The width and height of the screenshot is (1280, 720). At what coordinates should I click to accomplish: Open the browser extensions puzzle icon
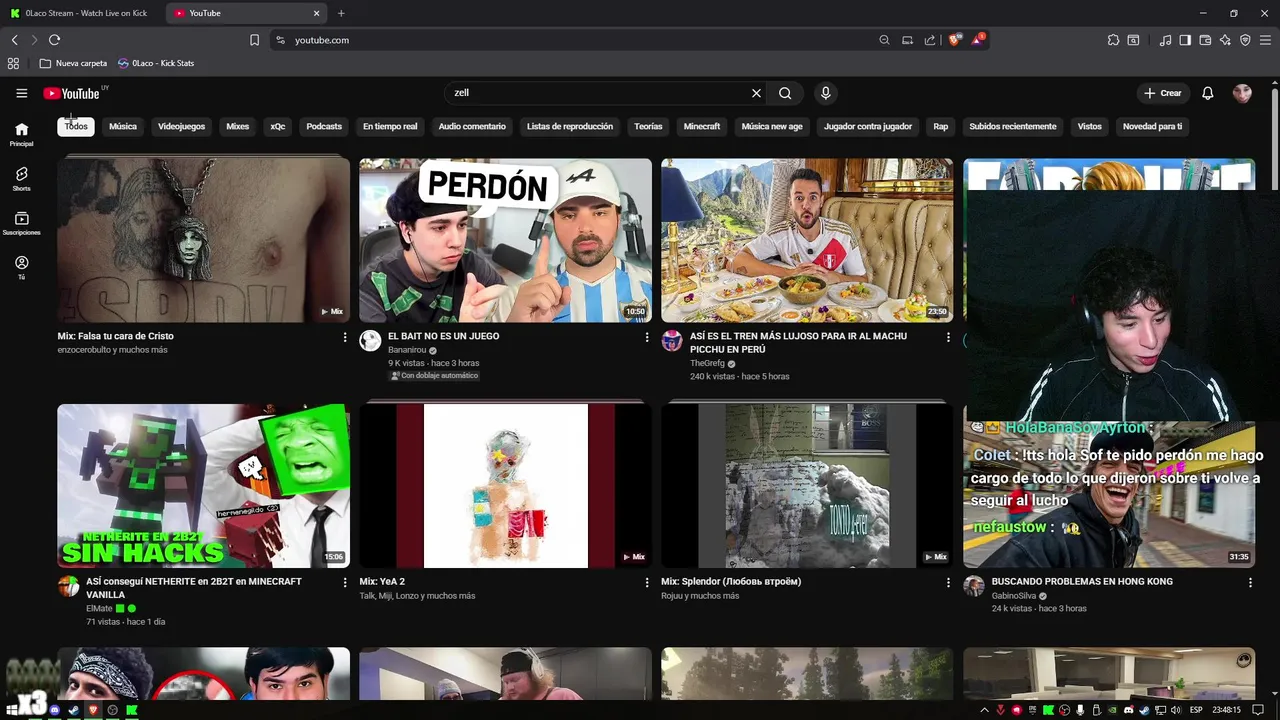(1113, 40)
